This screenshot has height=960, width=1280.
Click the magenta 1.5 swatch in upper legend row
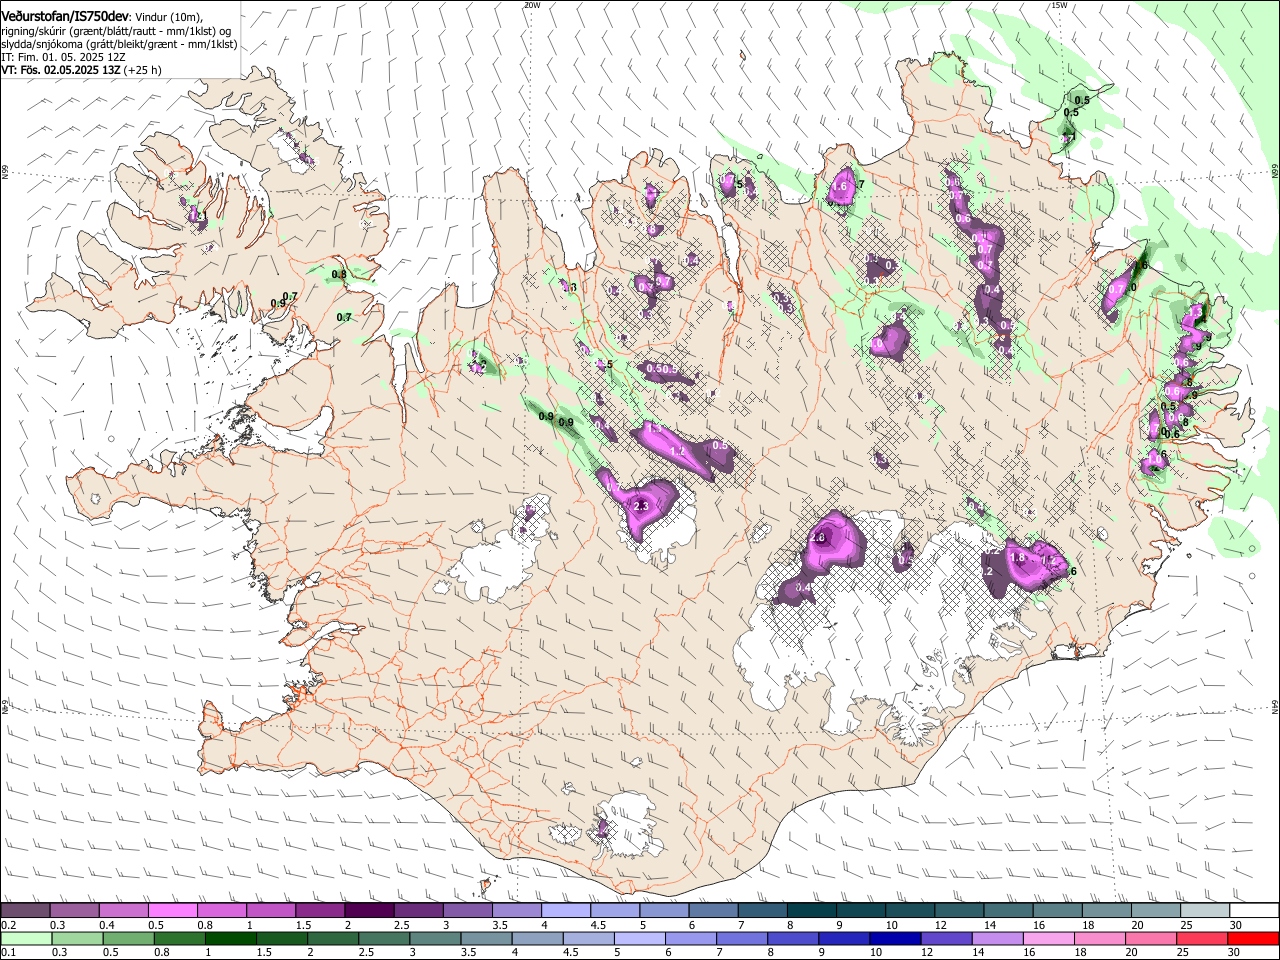[320, 911]
